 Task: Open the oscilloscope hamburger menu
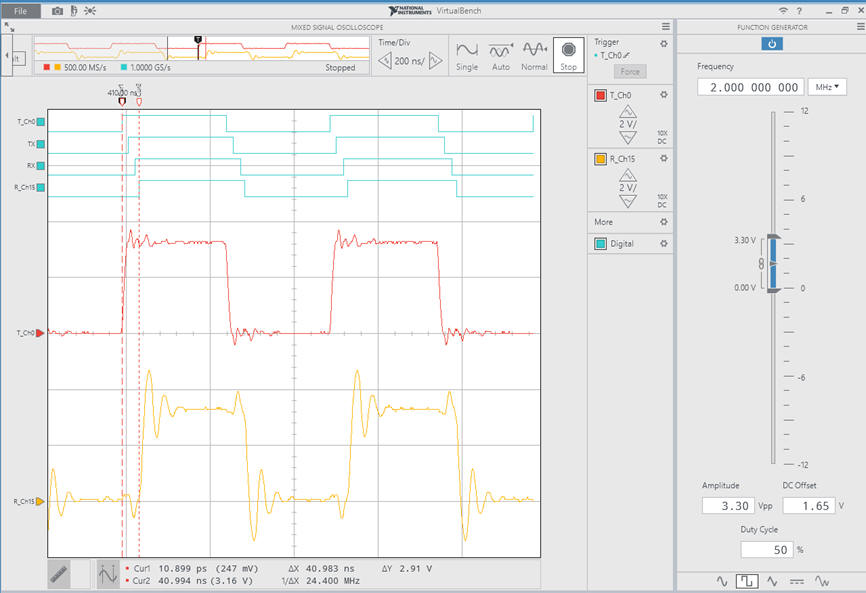click(666, 27)
